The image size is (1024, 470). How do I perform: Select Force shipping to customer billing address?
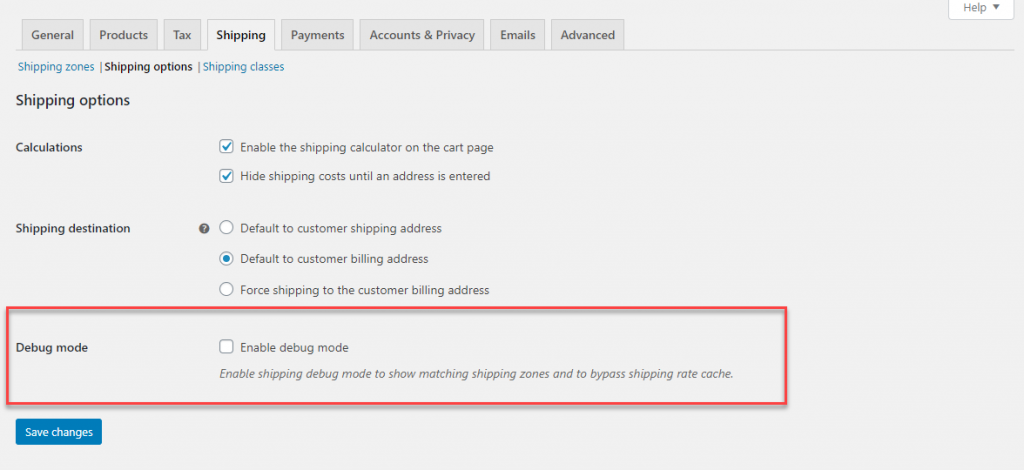click(227, 289)
